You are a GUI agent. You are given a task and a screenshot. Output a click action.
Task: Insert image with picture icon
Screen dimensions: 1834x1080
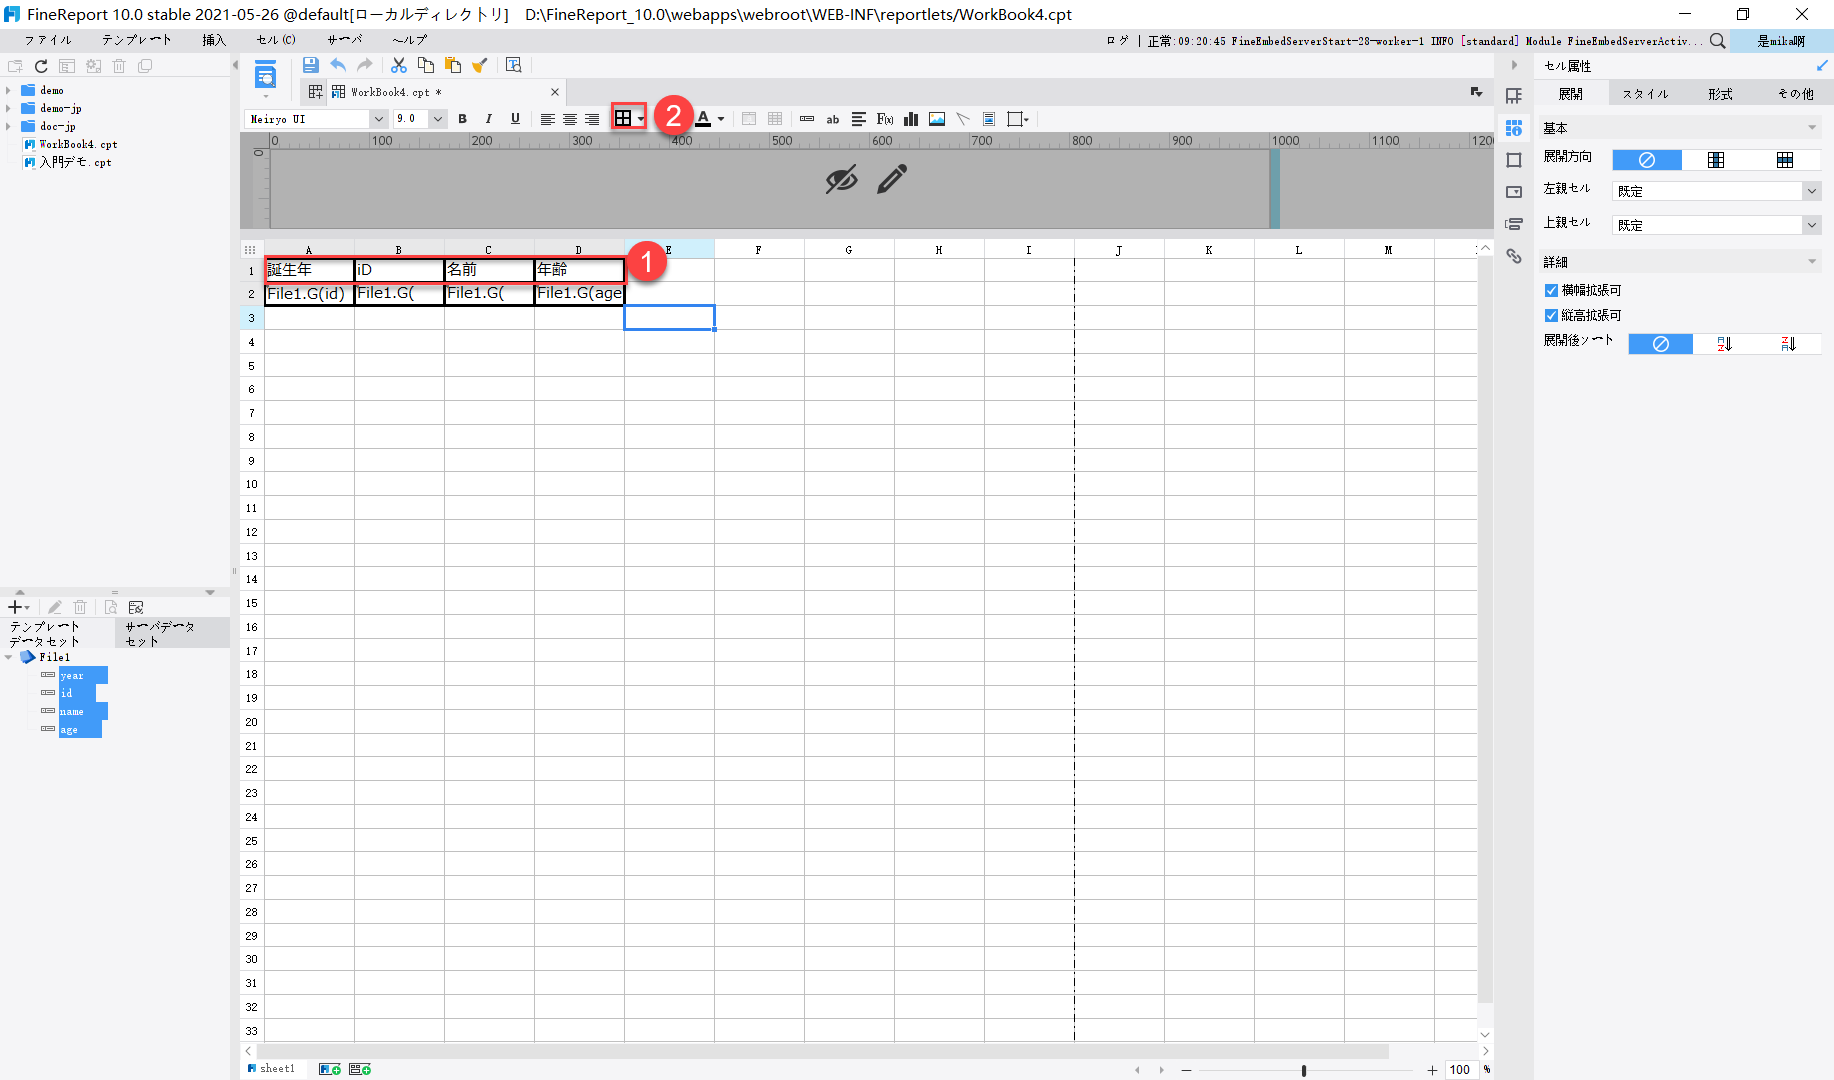coord(937,119)
